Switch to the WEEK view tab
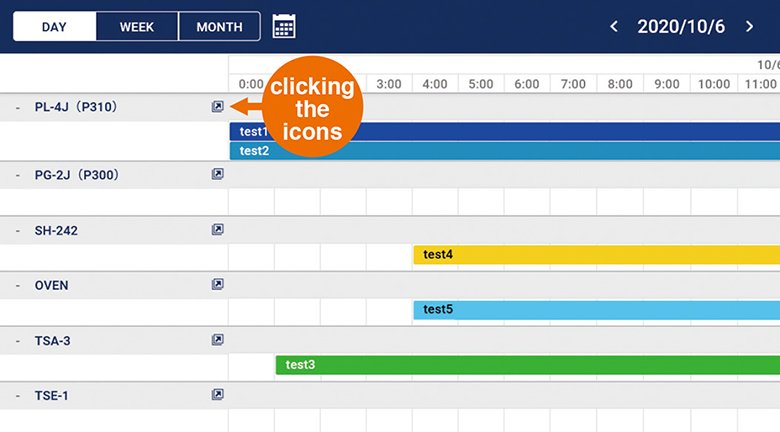This screenshot has width=780, height=432. click(137, 26)
